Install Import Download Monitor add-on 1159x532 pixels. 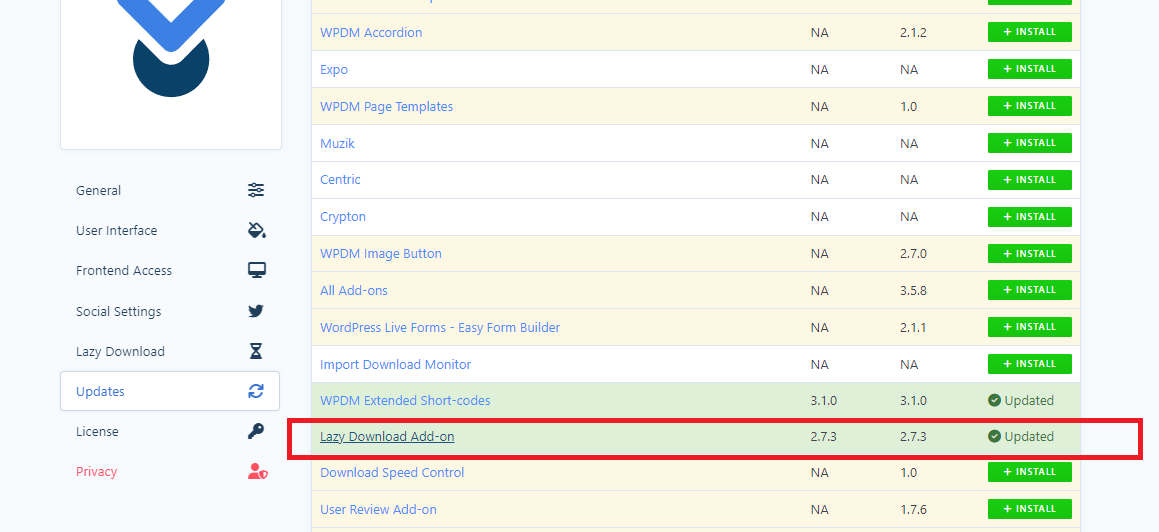pyautogui.click(x=1030, y=364)
